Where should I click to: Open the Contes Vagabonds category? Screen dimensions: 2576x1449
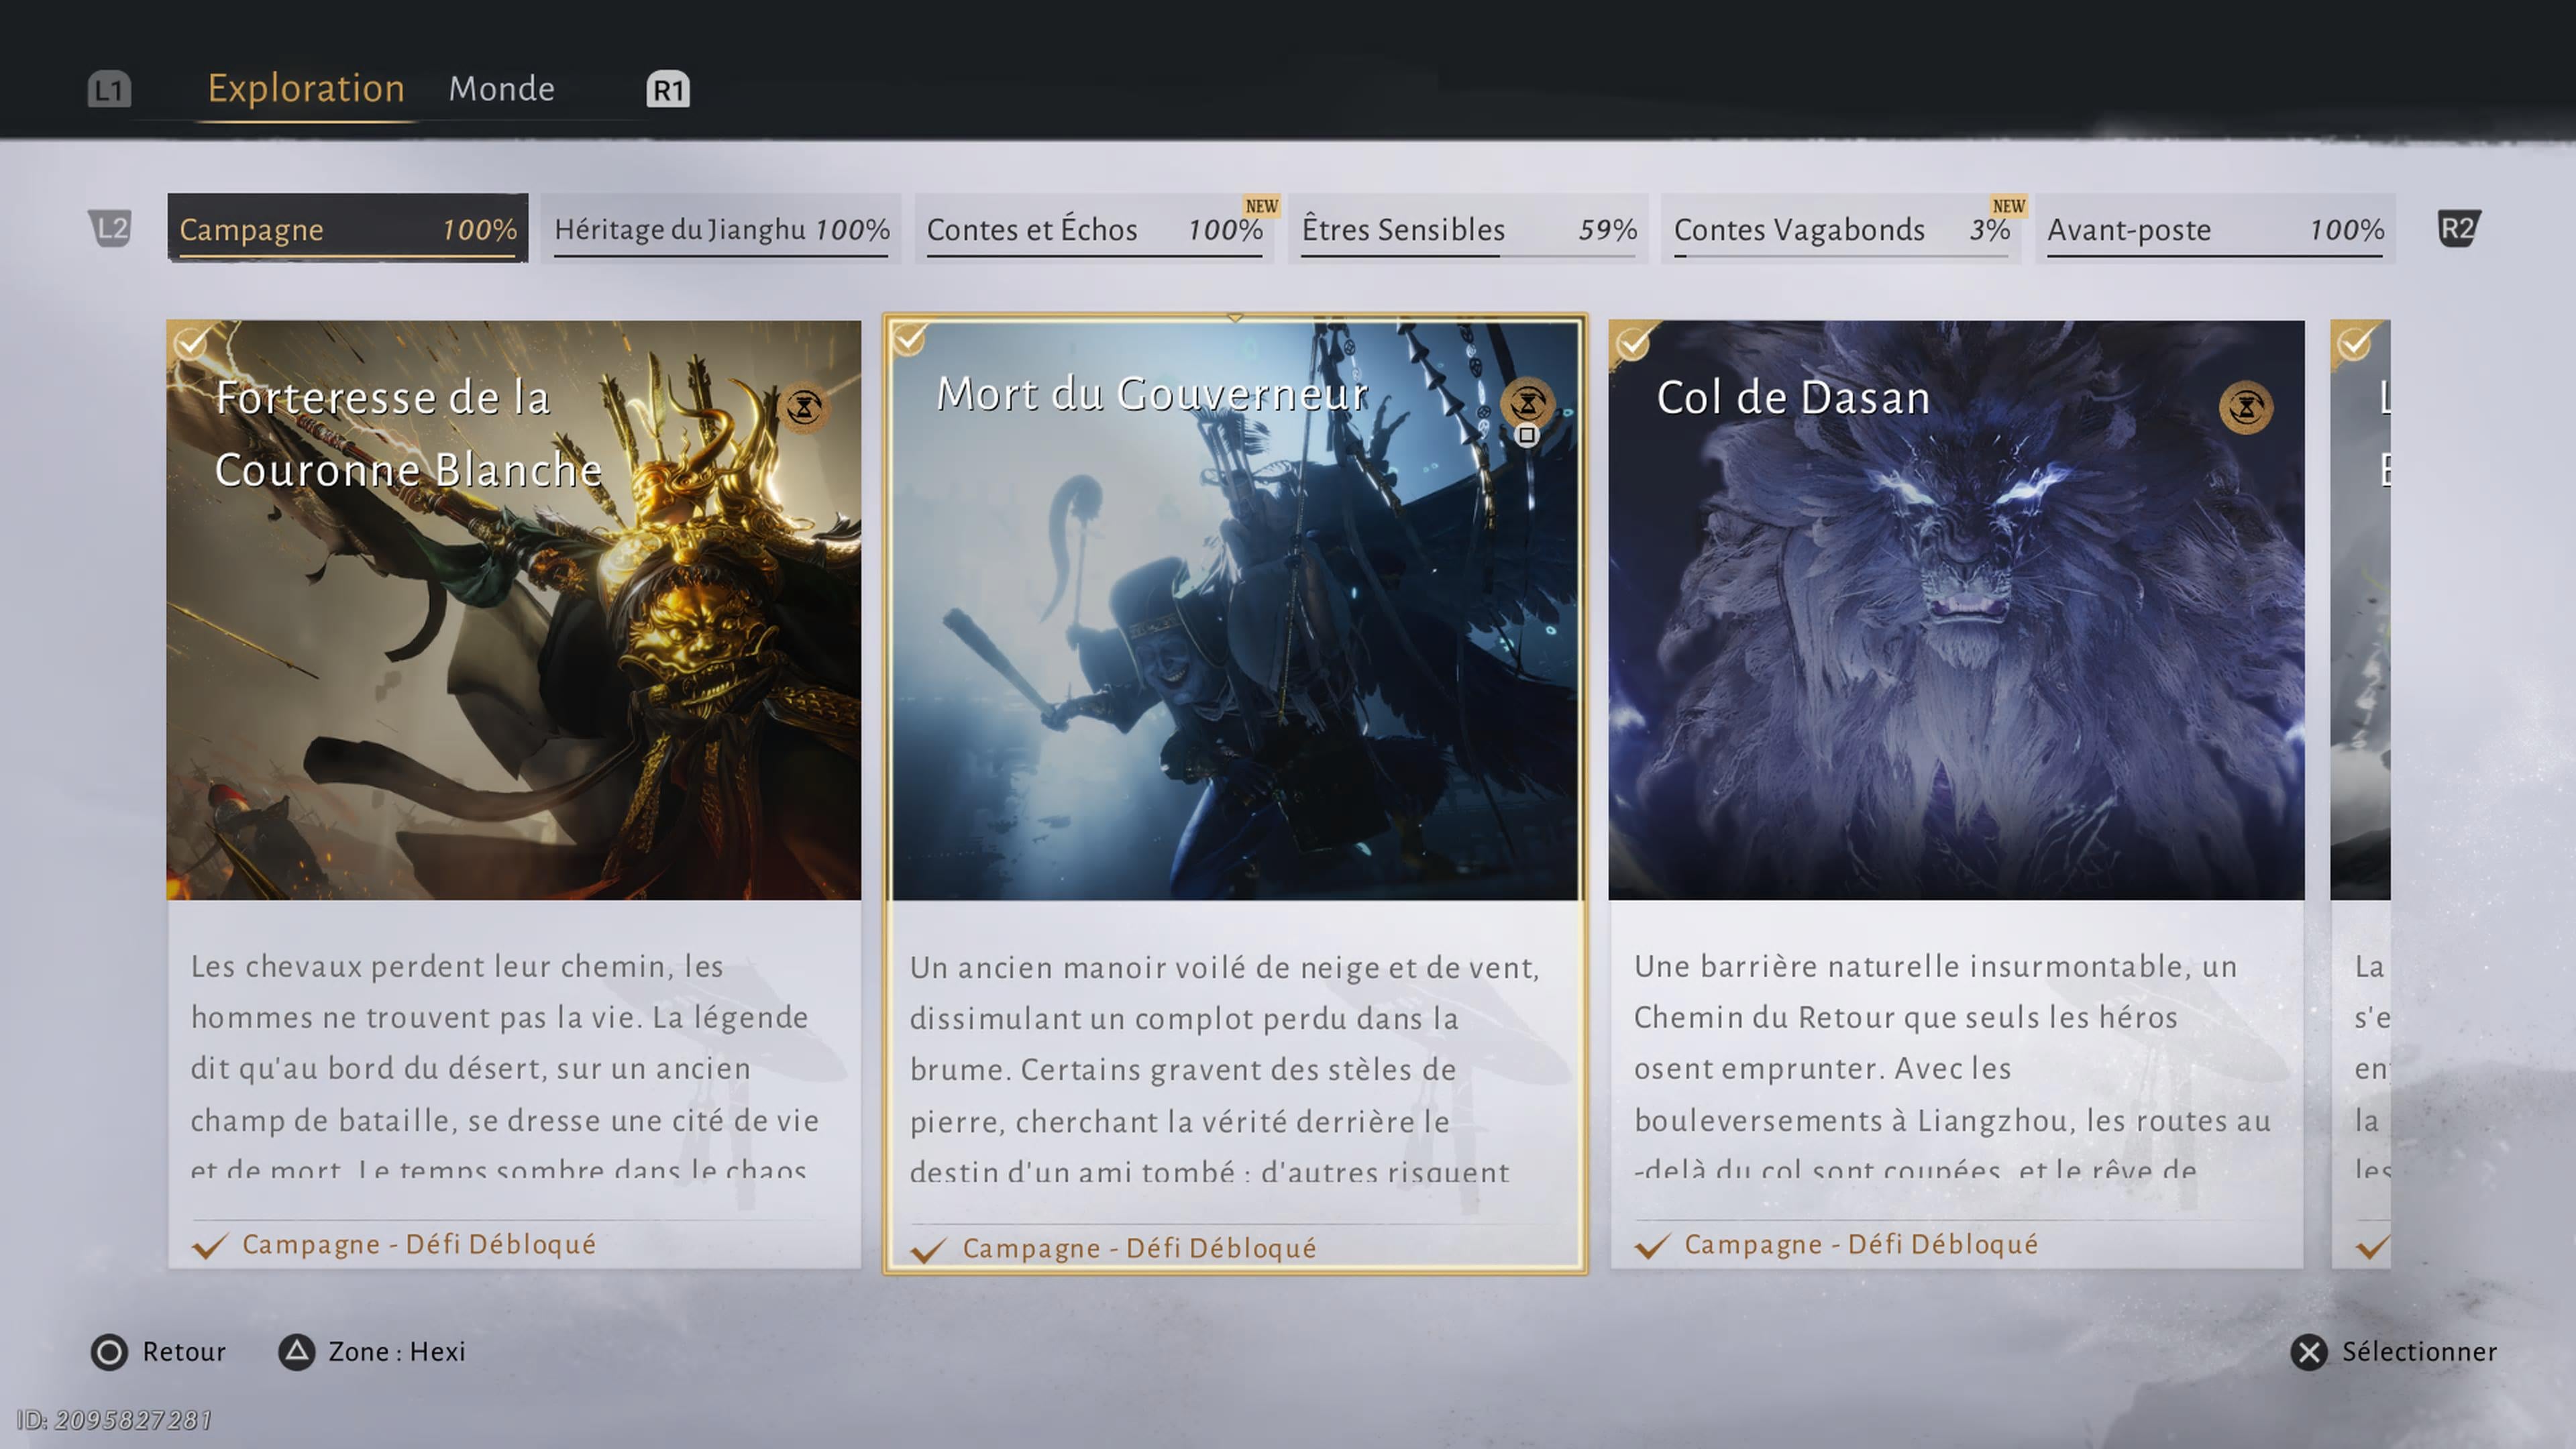pos(1841,229)
